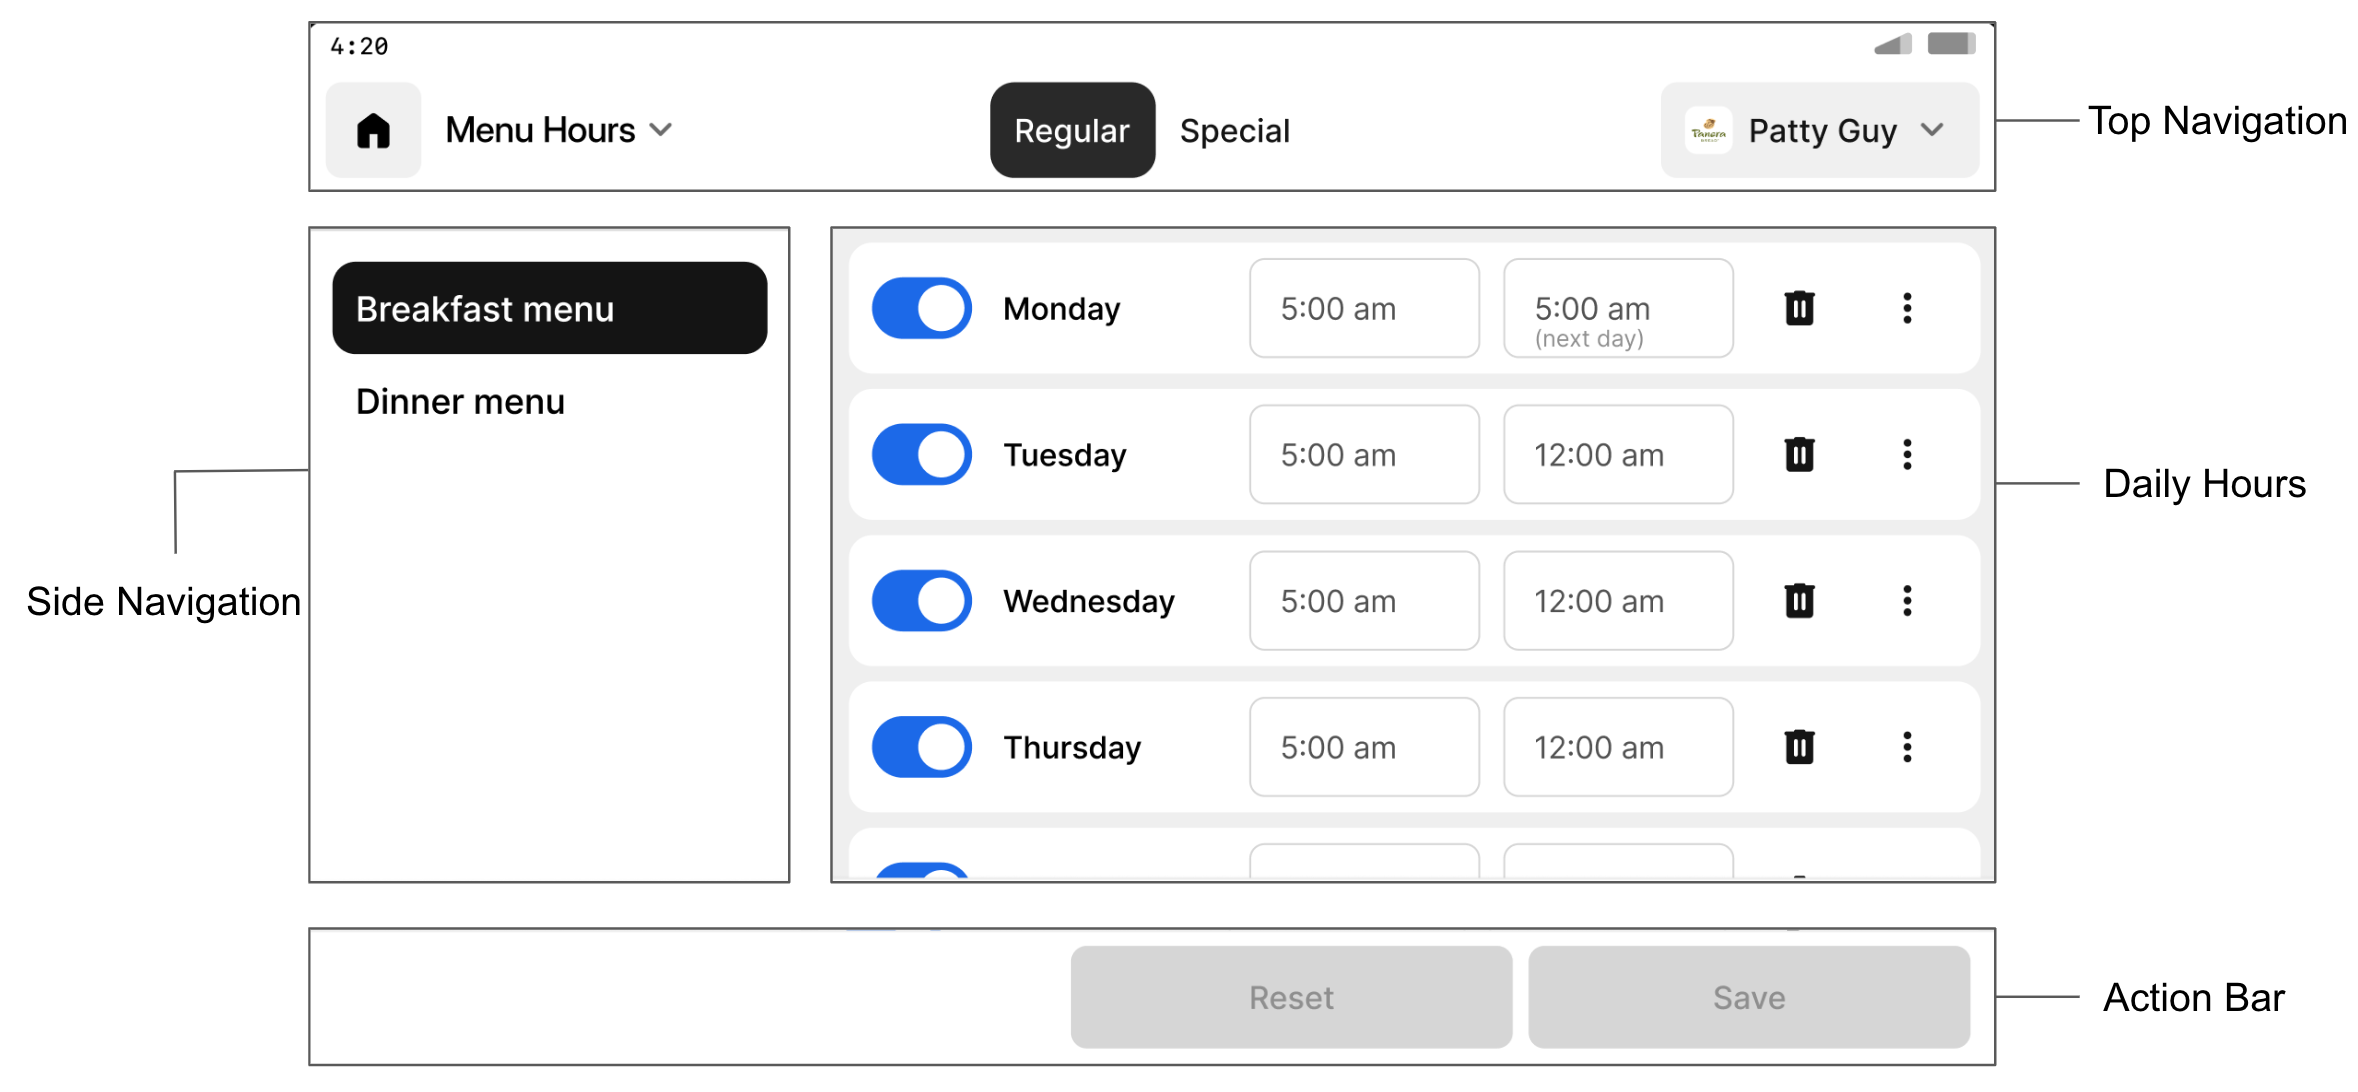This screenshot has height=1092, width=2358.
Task: Delete Tuesday hours with trash icon
Action: (x=1799, y=454)
